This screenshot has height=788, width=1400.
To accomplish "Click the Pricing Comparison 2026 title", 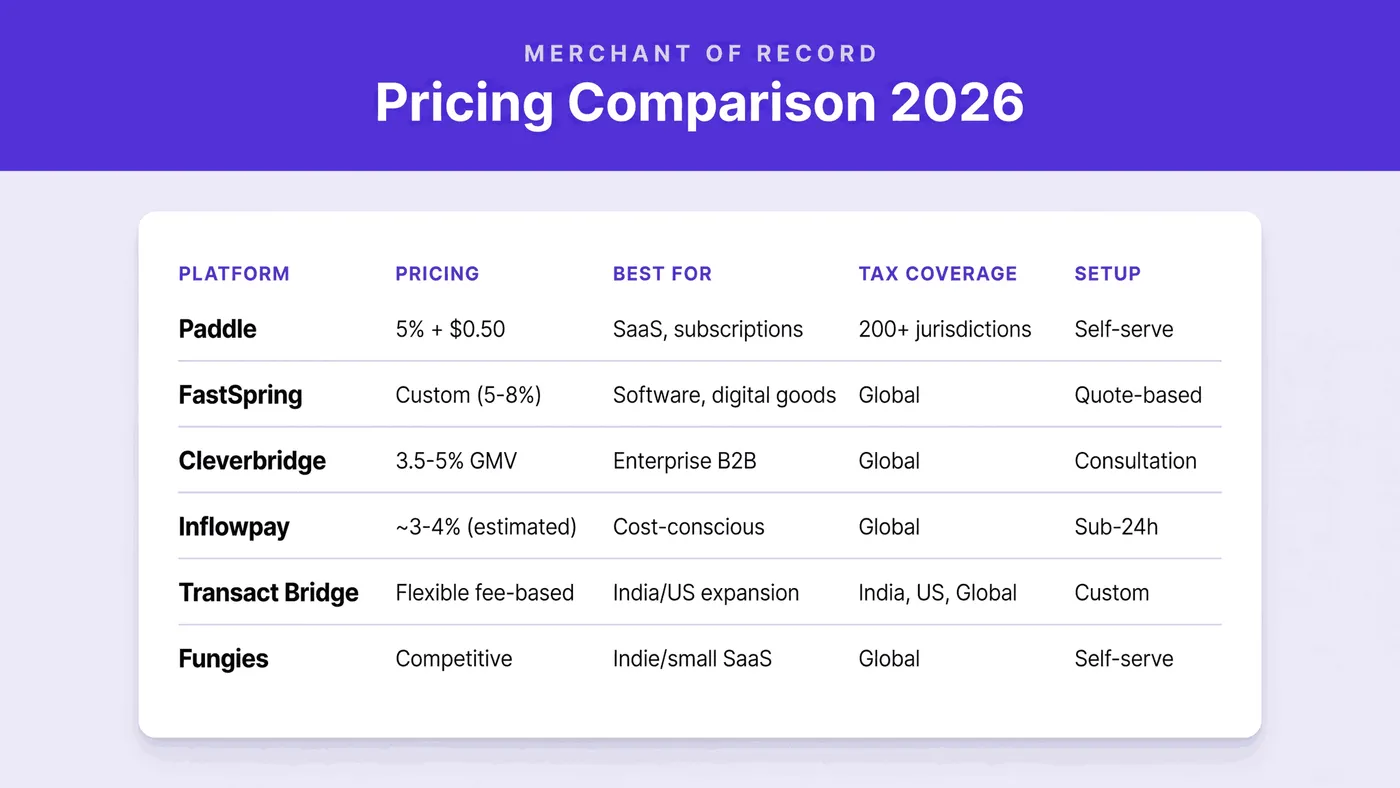I will tap(700, 102).
